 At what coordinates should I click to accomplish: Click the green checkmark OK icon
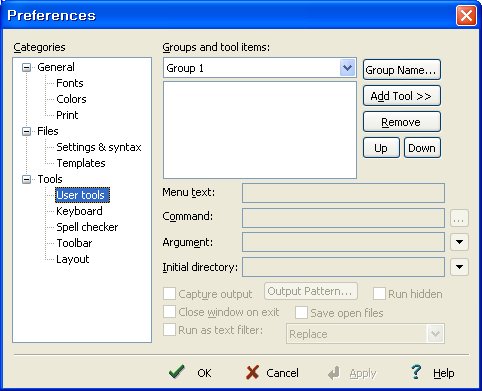point(177,372)
